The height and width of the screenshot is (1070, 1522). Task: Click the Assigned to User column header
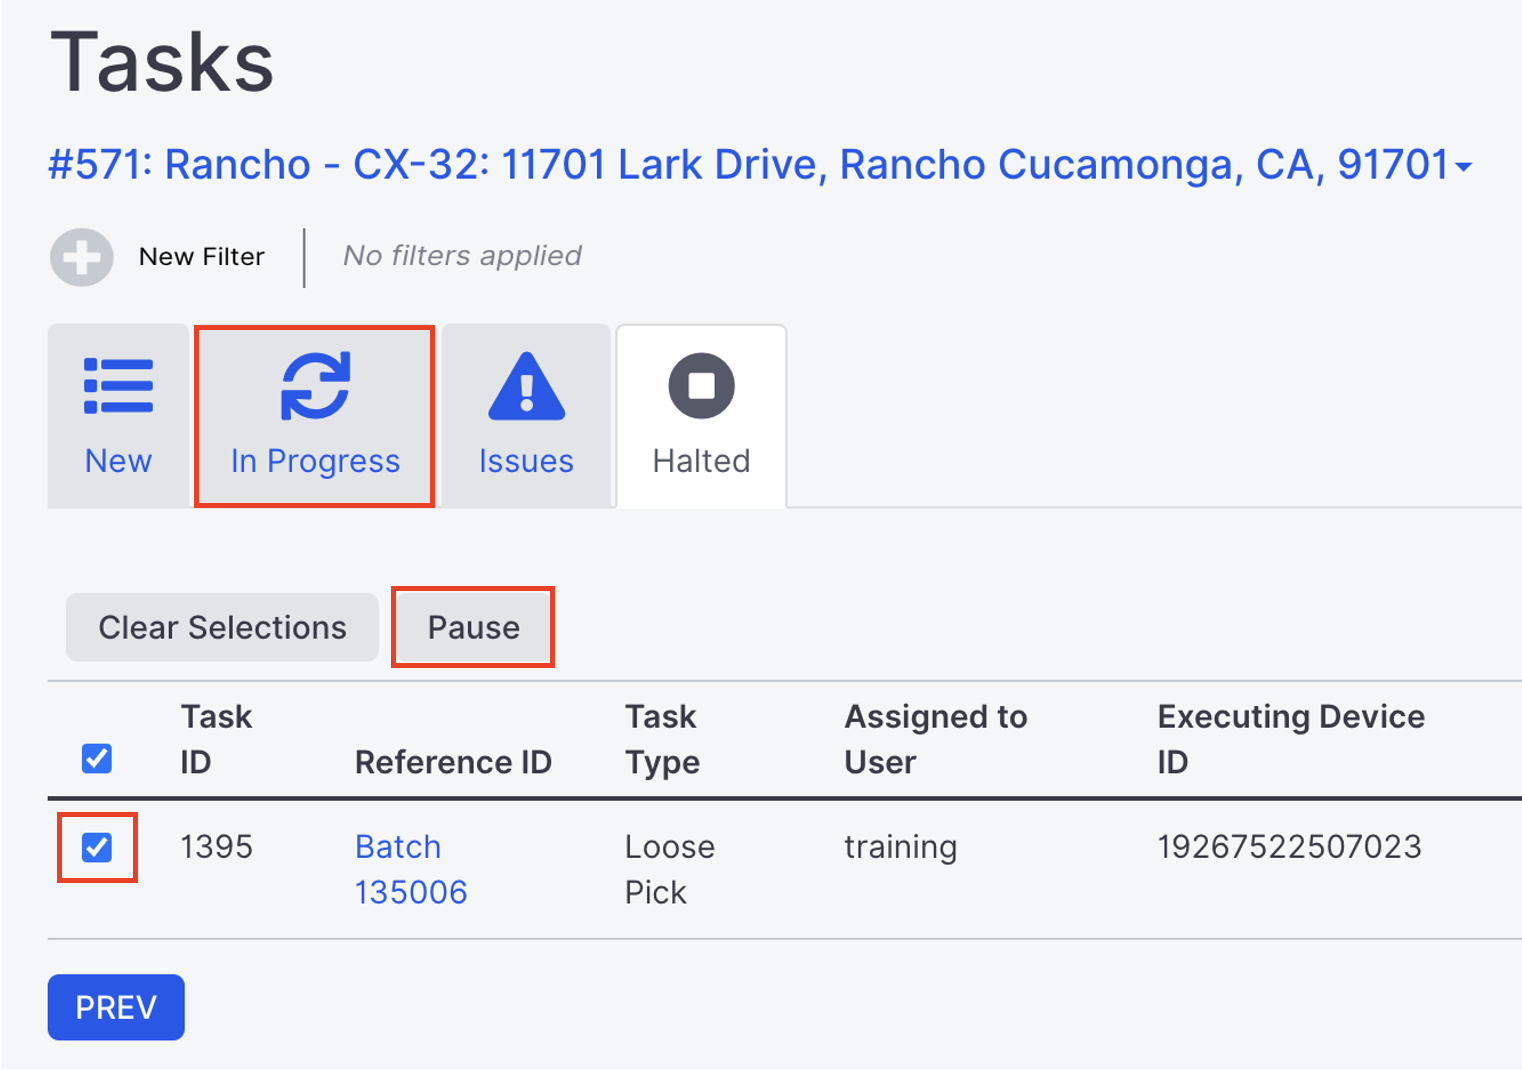(x=936, y=739)
